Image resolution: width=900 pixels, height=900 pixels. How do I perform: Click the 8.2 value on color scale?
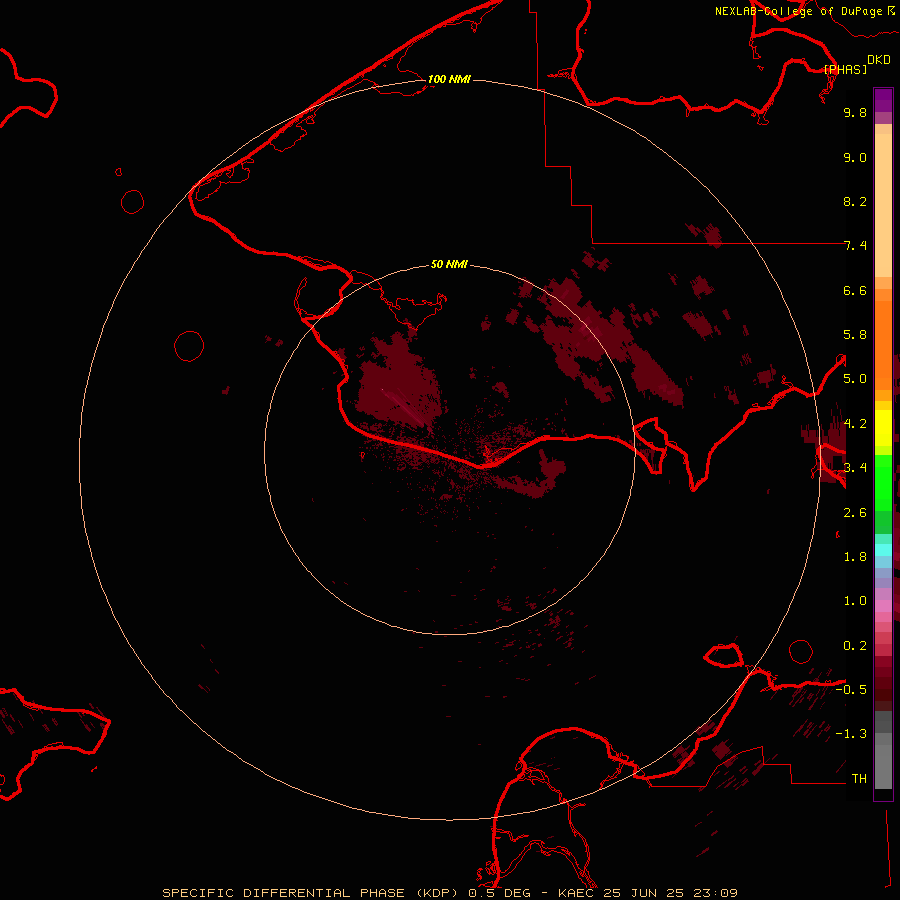point(855,201)
